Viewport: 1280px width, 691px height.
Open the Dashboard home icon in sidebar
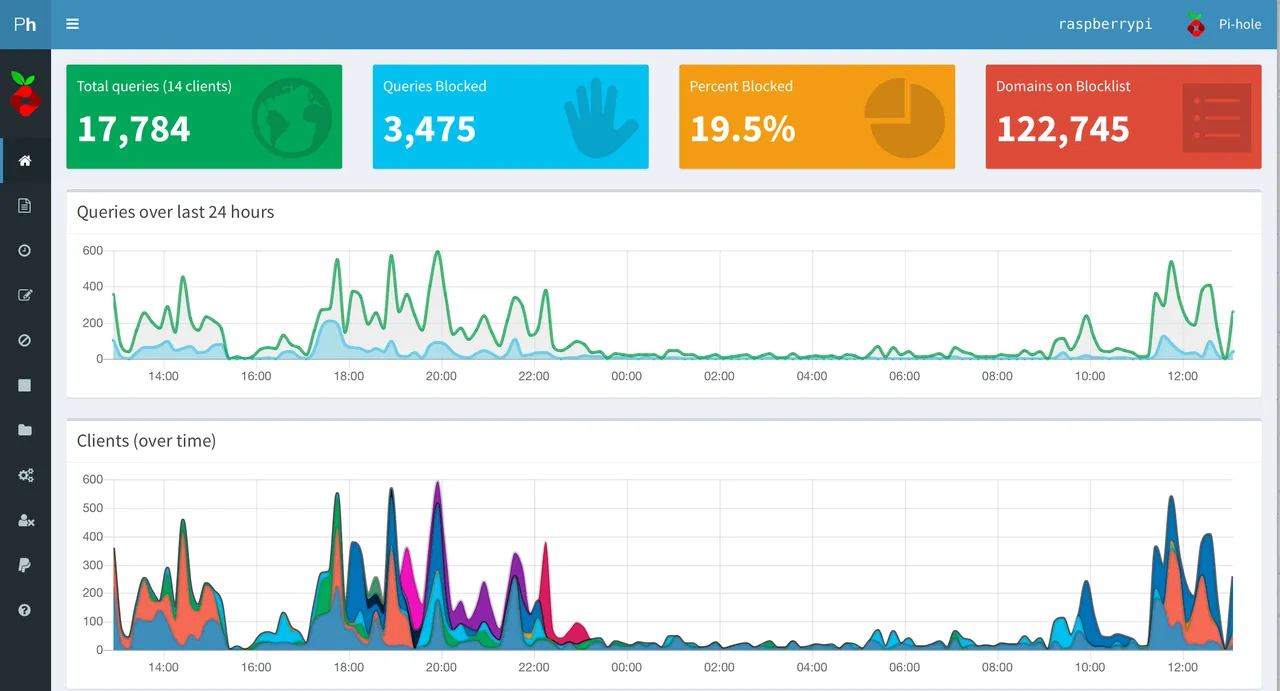point(25,161)
